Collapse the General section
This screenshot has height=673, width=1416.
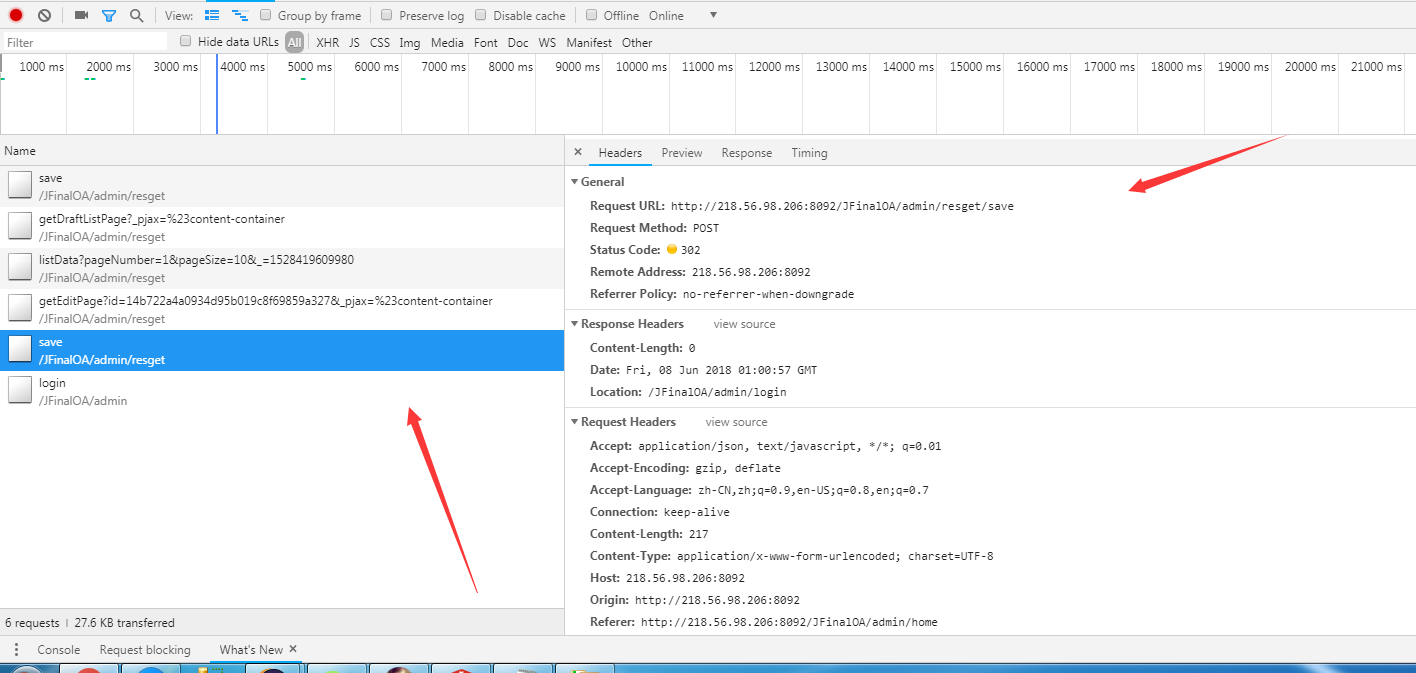click(x=575, y=182)
